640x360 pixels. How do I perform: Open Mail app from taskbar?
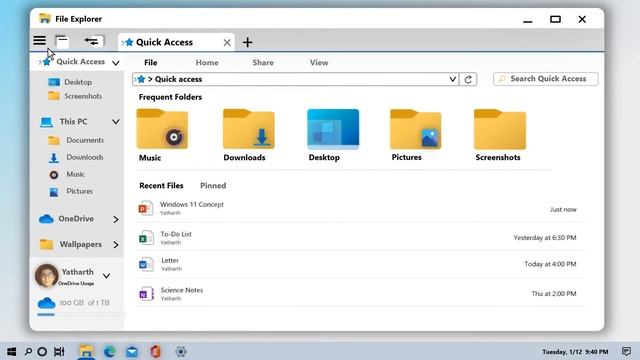[132, 351]
